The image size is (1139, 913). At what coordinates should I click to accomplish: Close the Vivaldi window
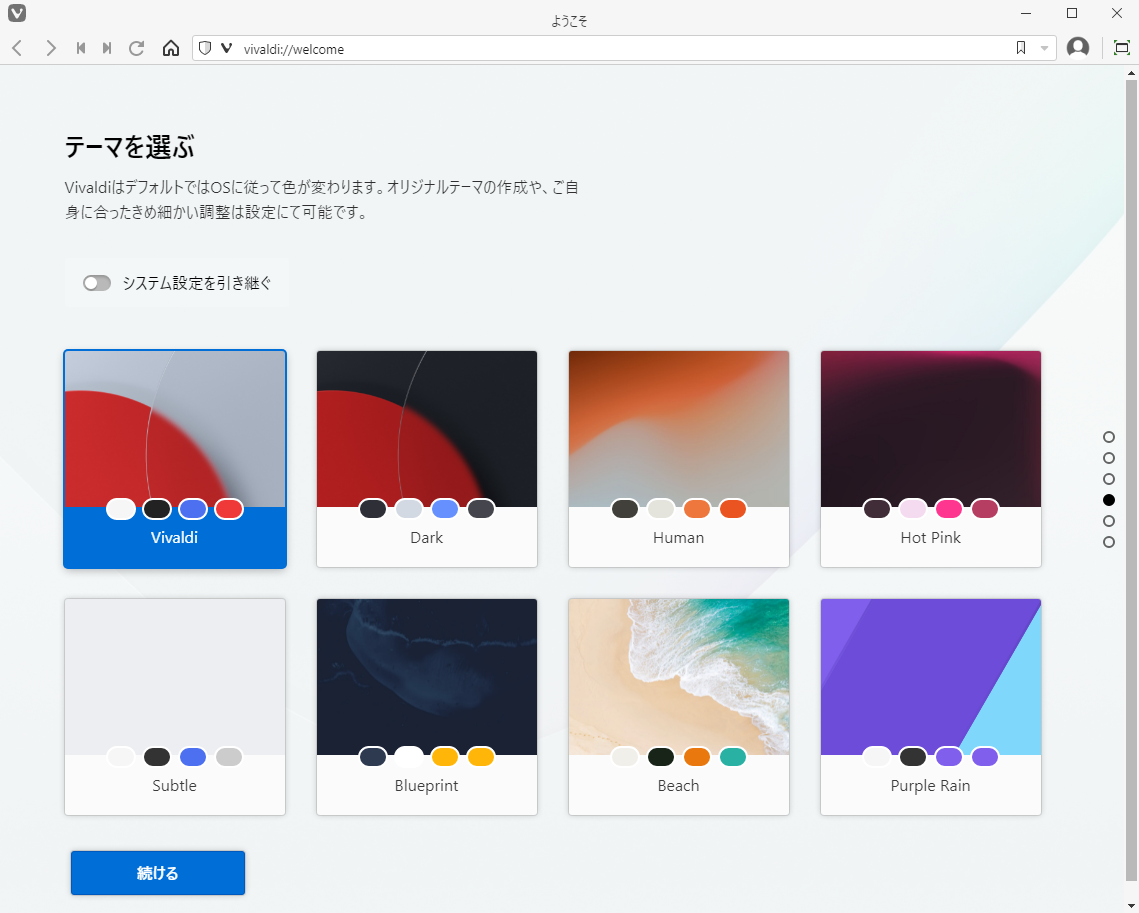pyautogui.click(x=1117, y=13)
